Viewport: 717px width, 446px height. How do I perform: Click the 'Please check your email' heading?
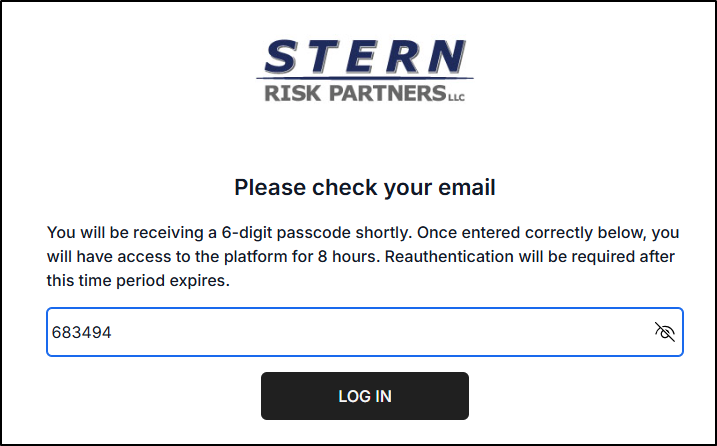tap(364, 187)
